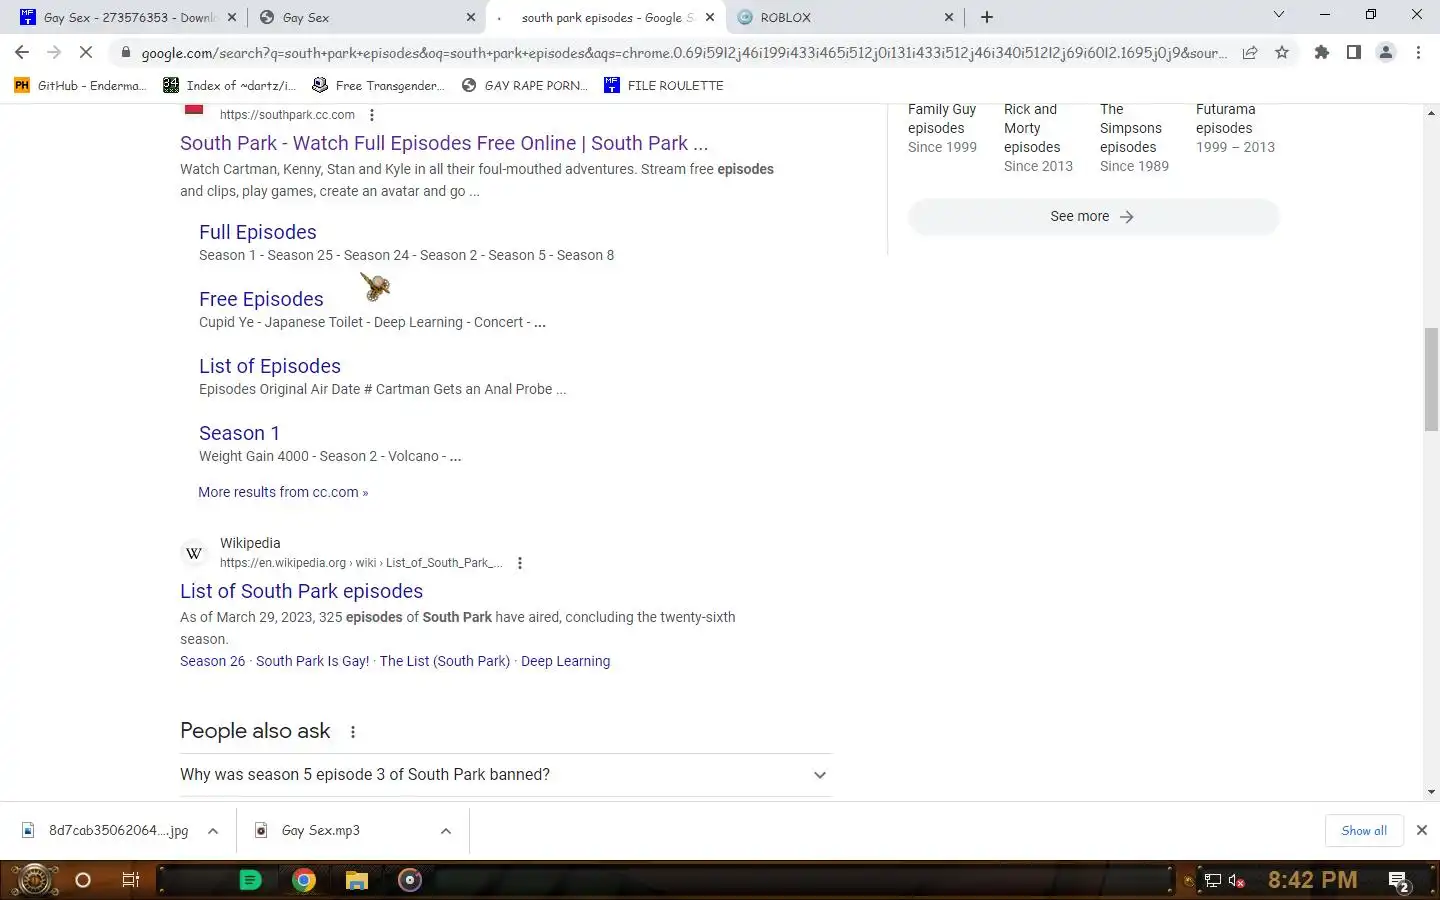Open downloaded 8d7cab35062064 jpg file

[x=106, y=830]
